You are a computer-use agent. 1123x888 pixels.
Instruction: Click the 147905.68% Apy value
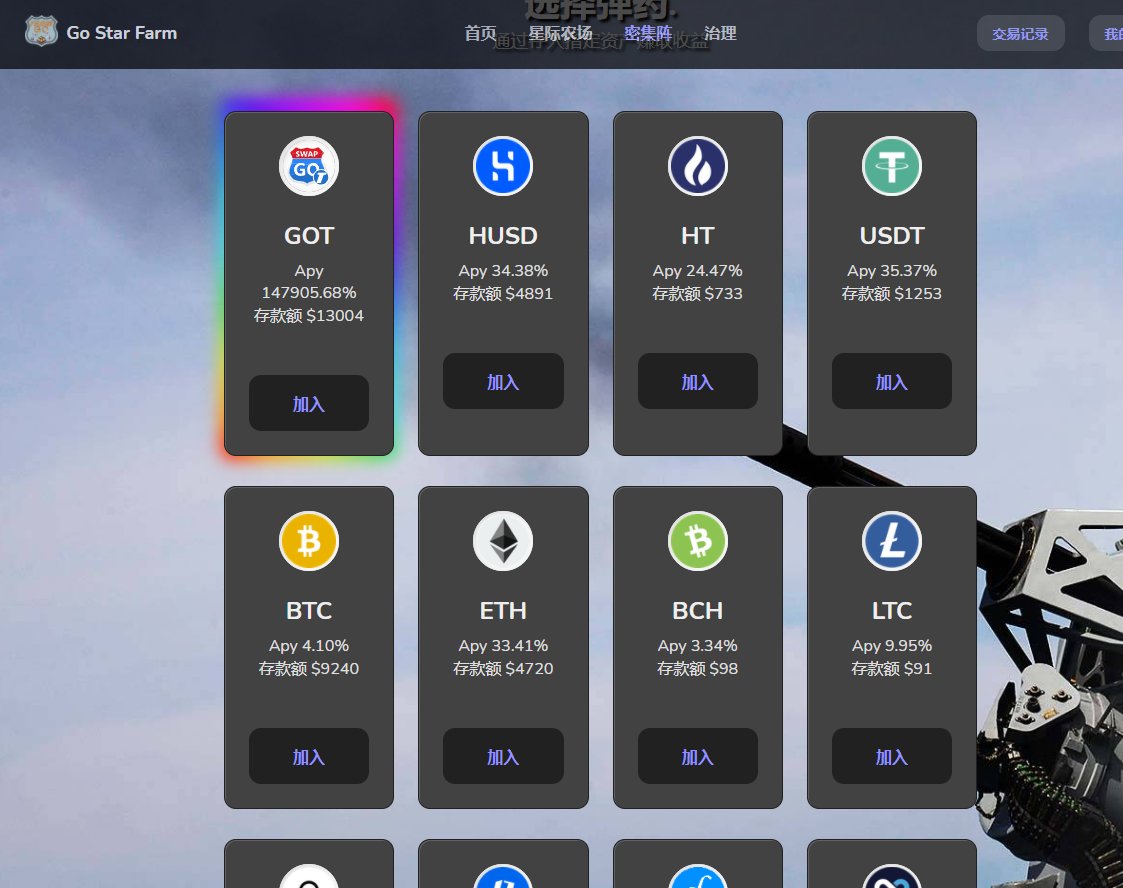(x=309, y=293)
